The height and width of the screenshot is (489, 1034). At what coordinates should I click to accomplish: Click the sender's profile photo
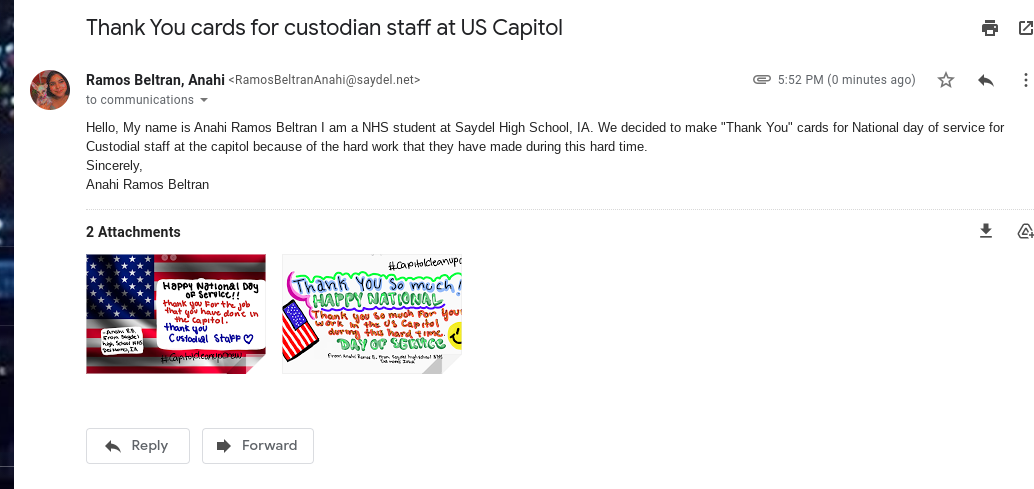click(x=50, y=90)
